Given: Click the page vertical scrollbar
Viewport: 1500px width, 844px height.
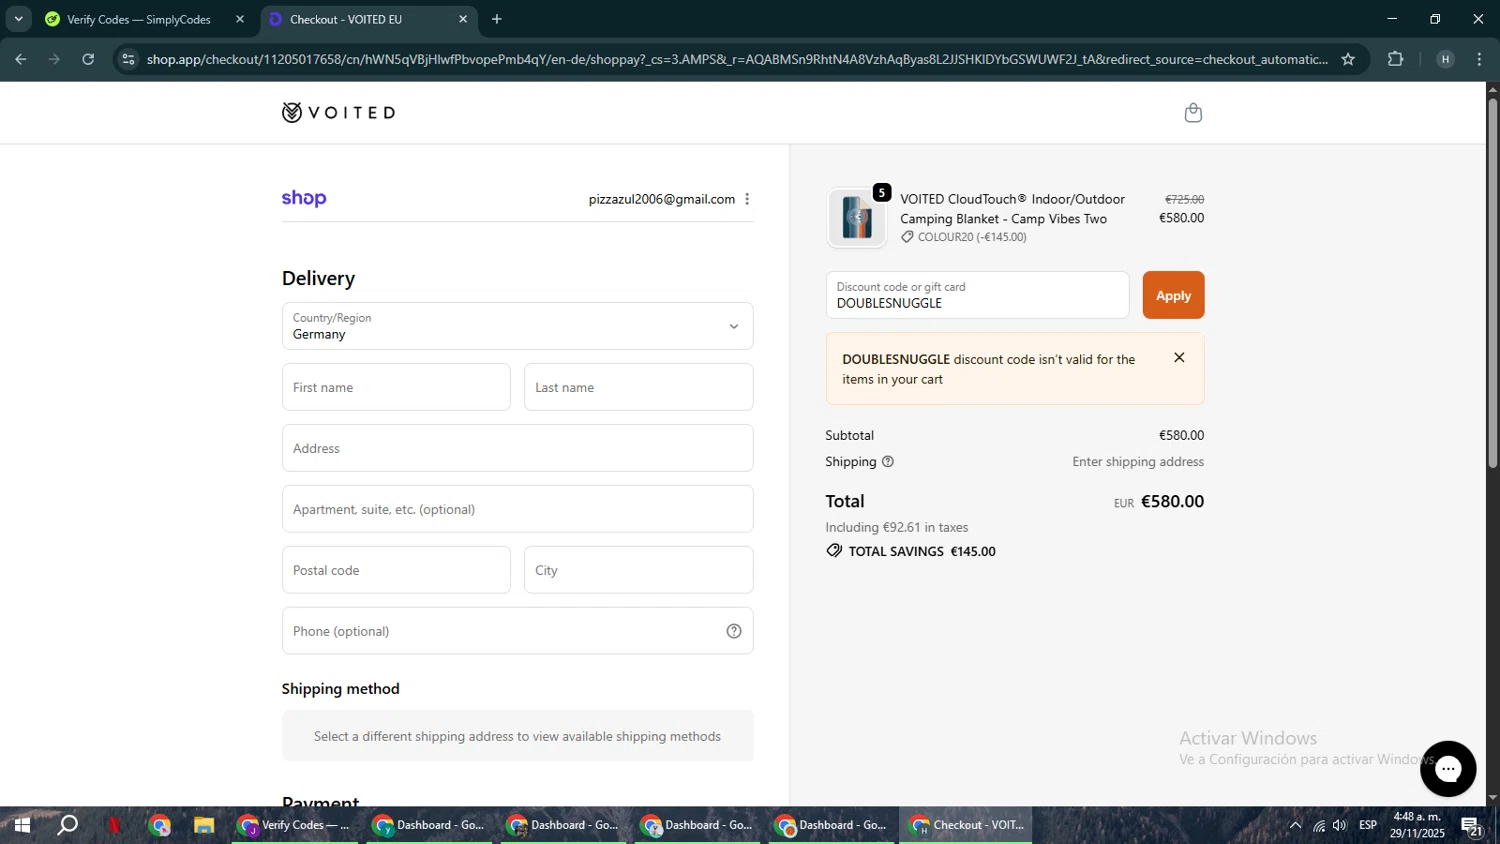Looking at the screenshot, I should pyautogui.click(x=1492, y=283).
